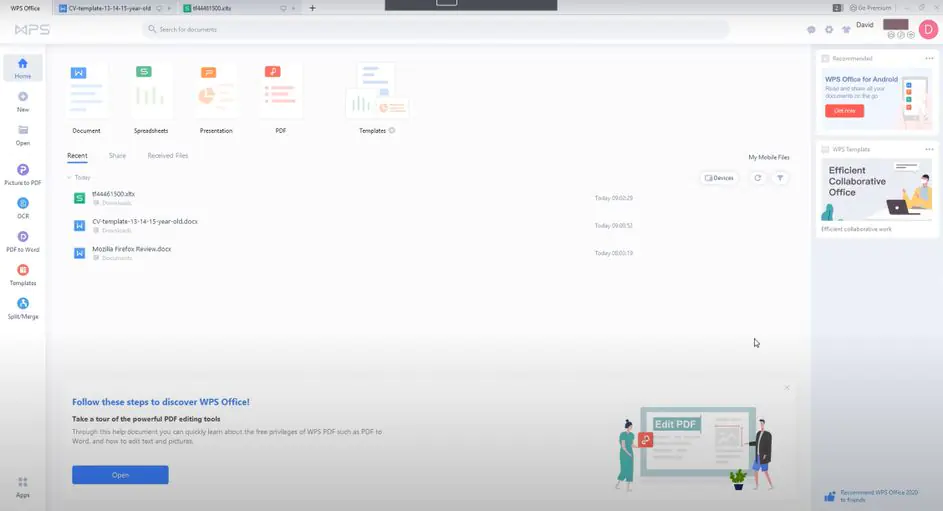
Task: Click the small arrow on the tf44461500.xltx tab
Action: click(x=293, y=8)
